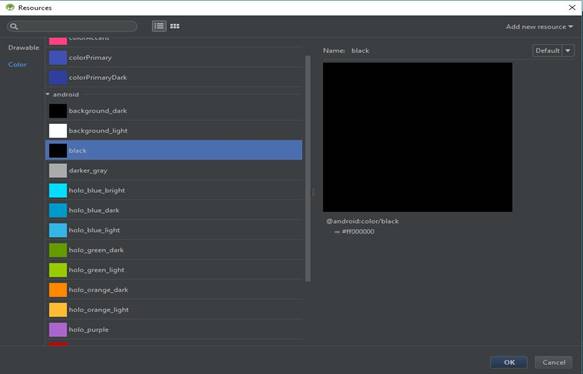This screenshot has width=583, height=374.
Task: Click the black color swatch
Action: point(58,151)
